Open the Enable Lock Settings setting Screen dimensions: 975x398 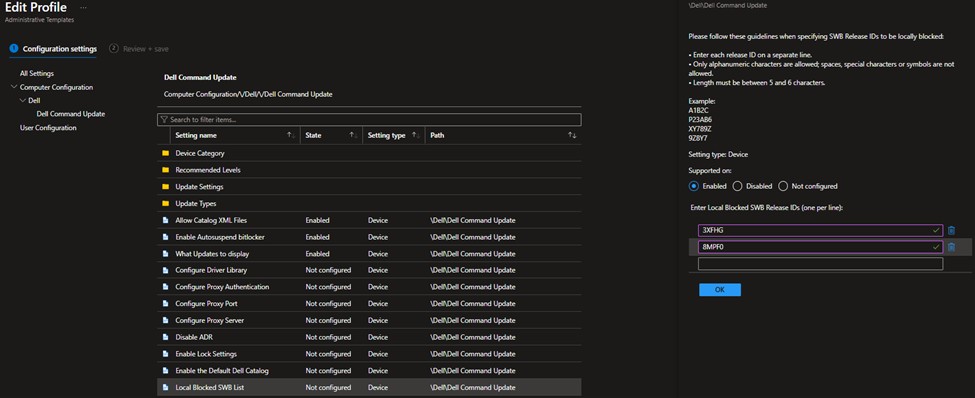pyautogui.click(x=206, y=354)
